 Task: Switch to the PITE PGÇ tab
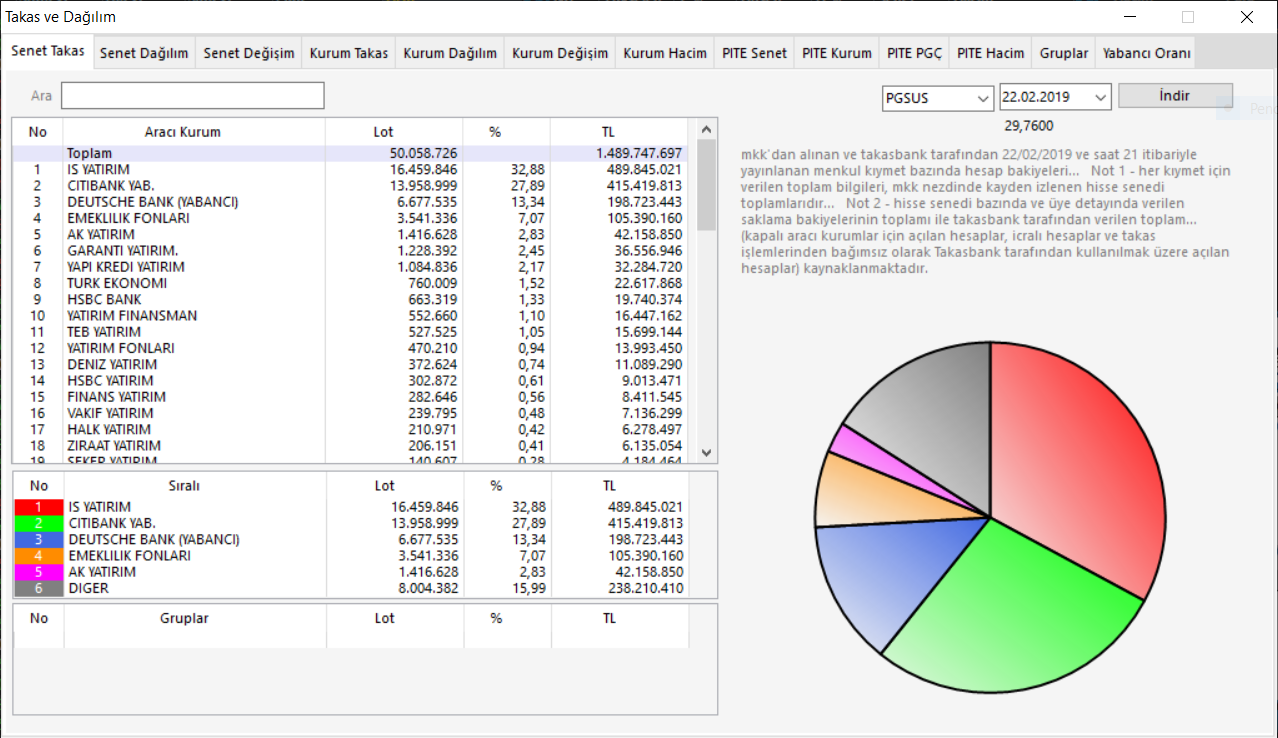[x=914, y=53]
